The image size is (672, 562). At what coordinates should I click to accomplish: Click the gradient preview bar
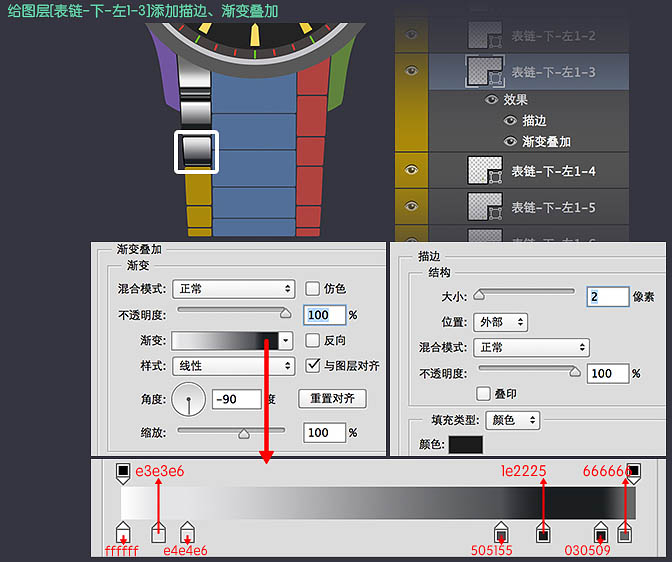tap(225, 341)
